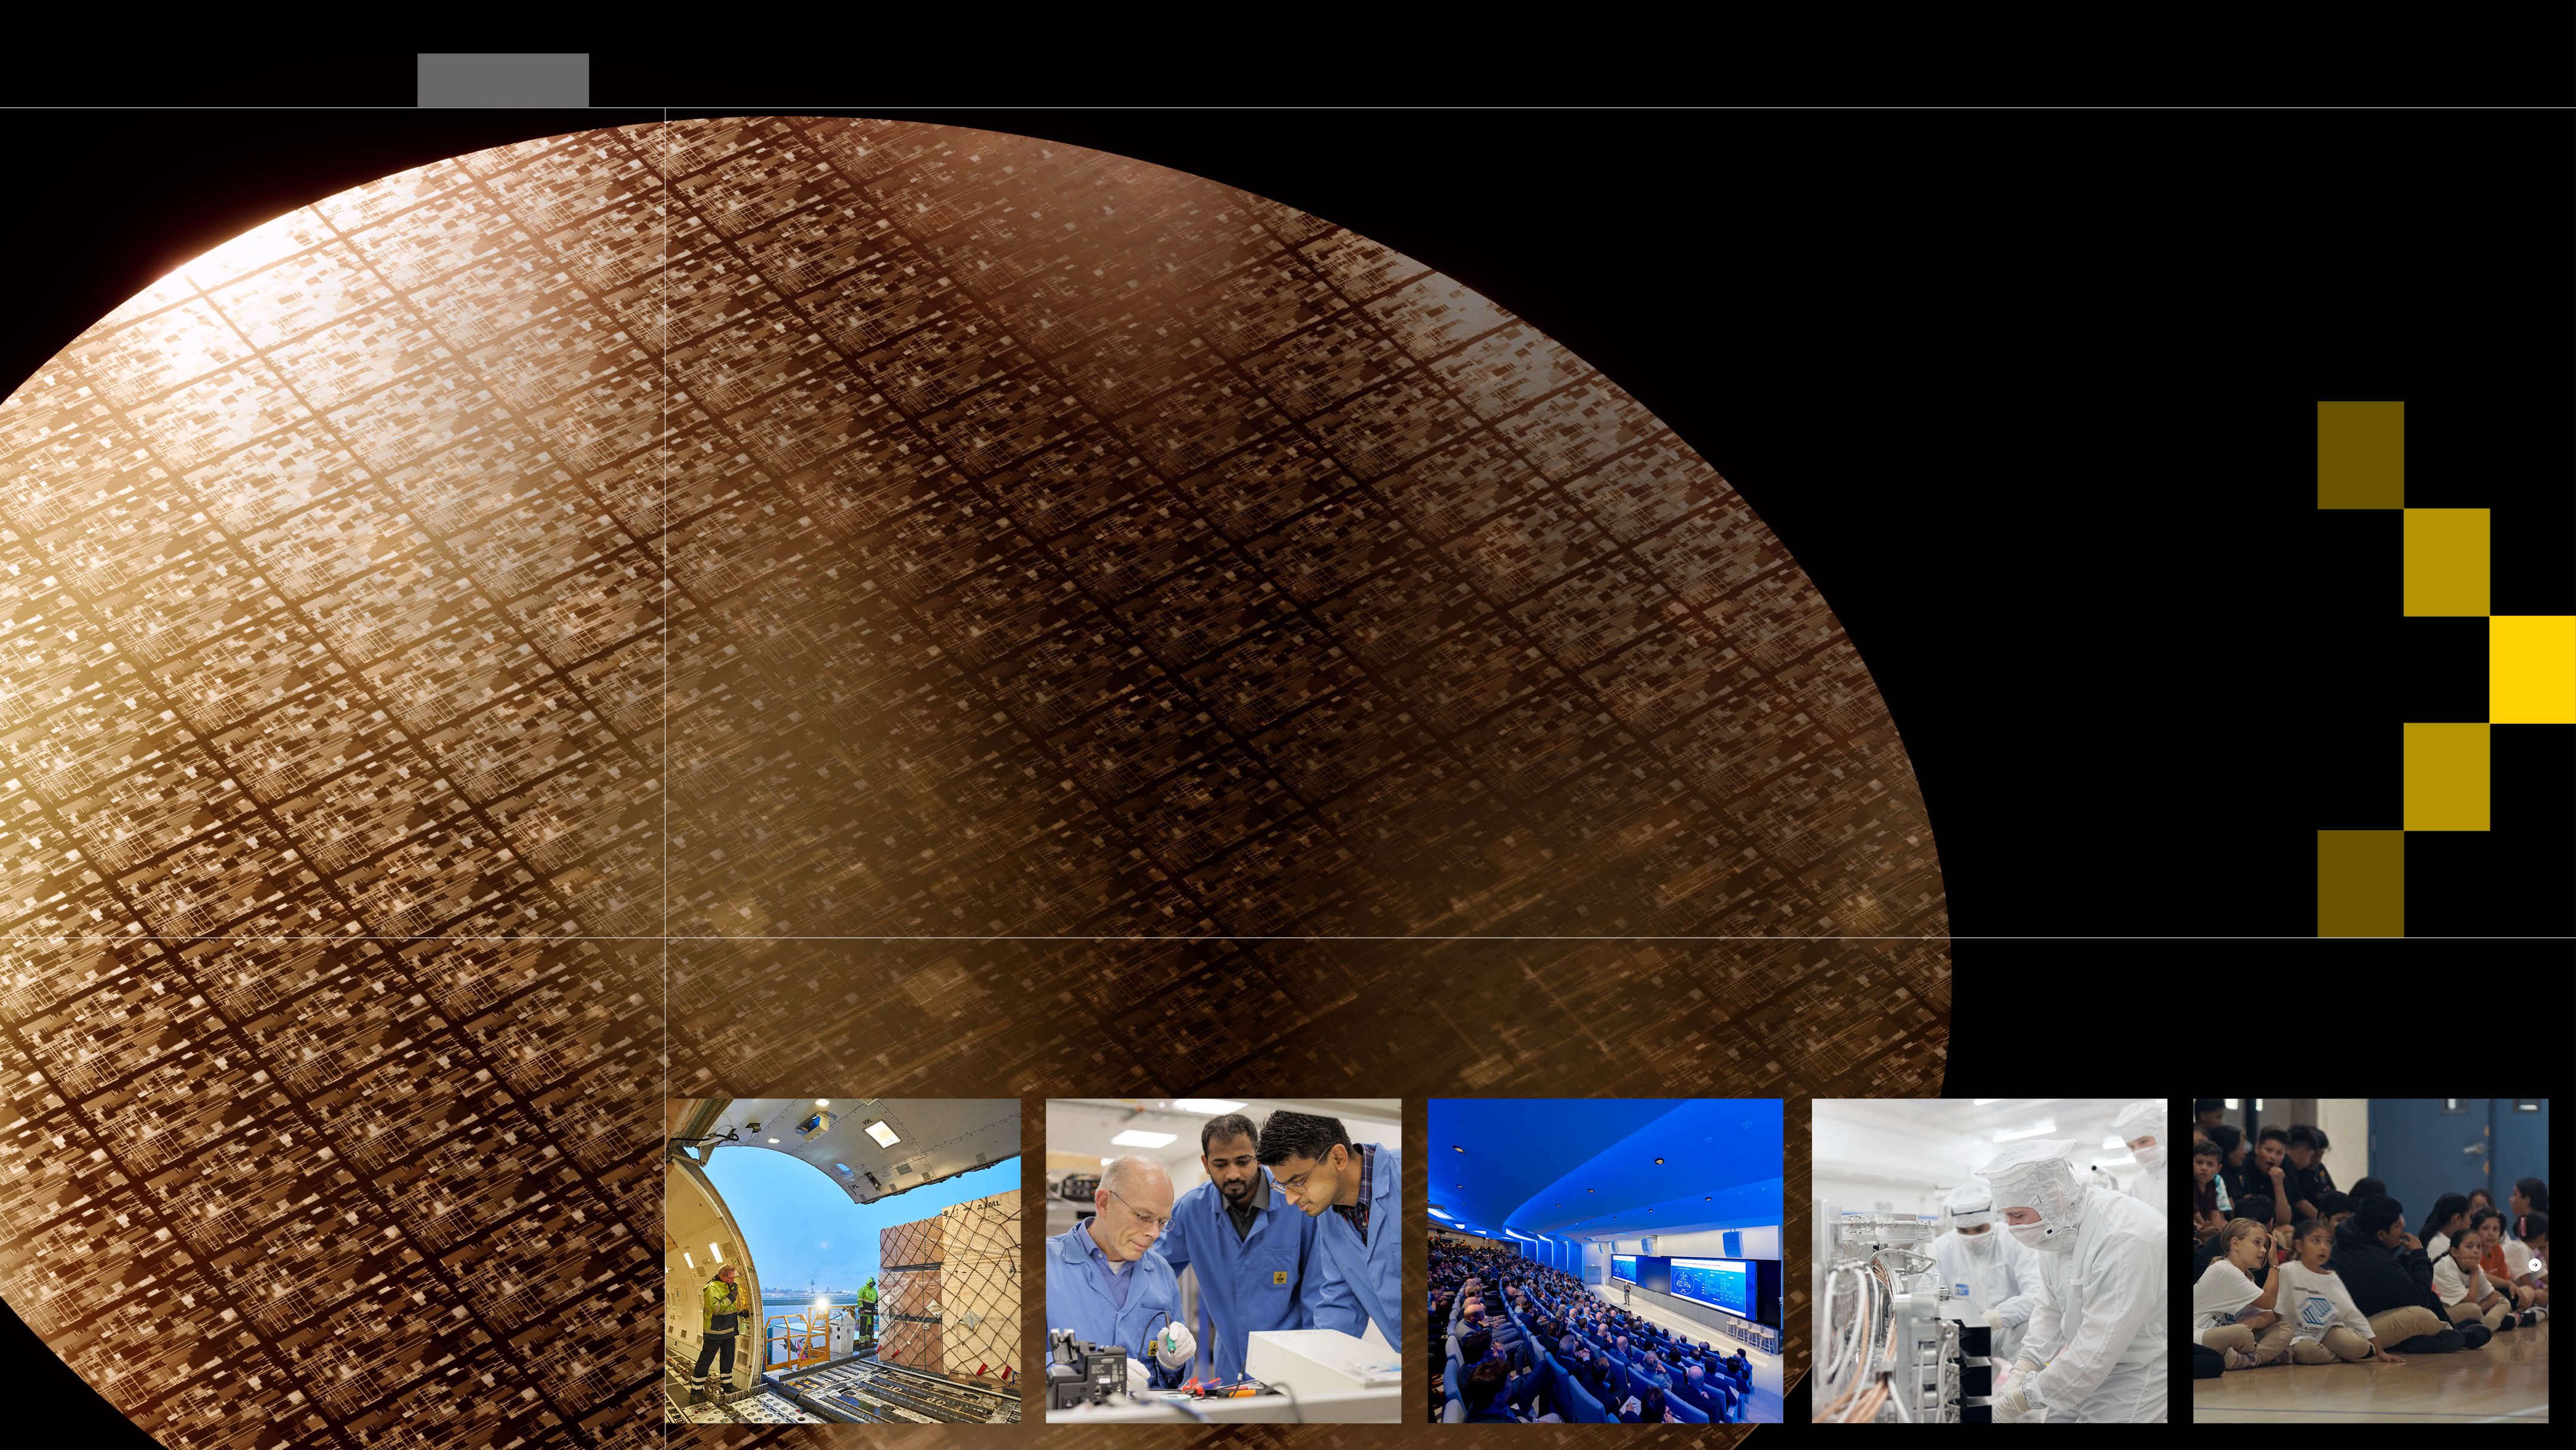Click the brightest yellow pixel square
This screenshot has height=1450, width=2576.
click(2532, 671)
